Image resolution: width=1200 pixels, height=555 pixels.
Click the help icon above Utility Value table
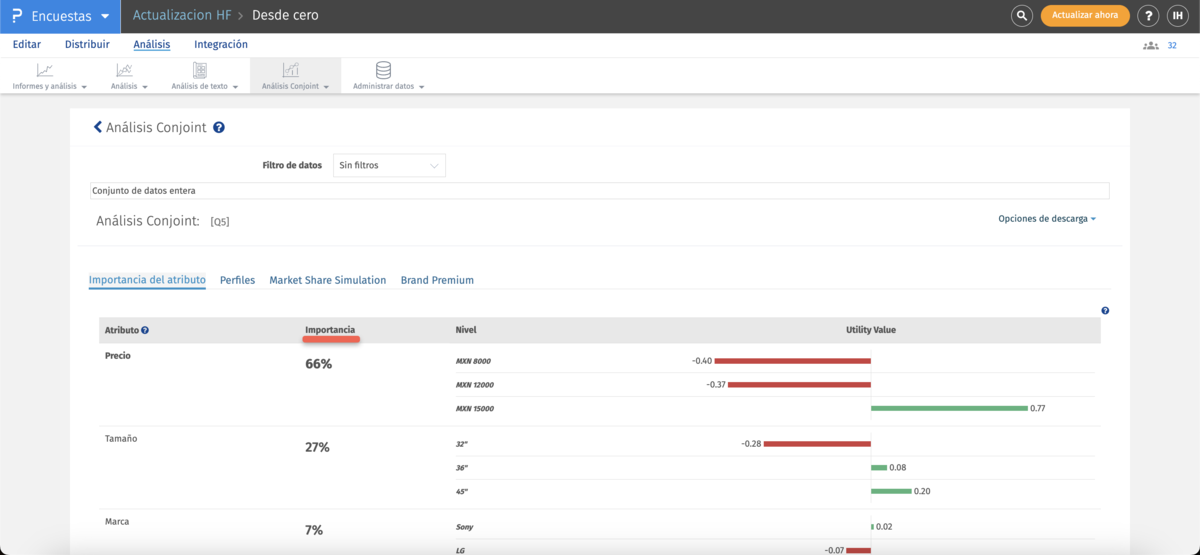[x=1105, y=311]
